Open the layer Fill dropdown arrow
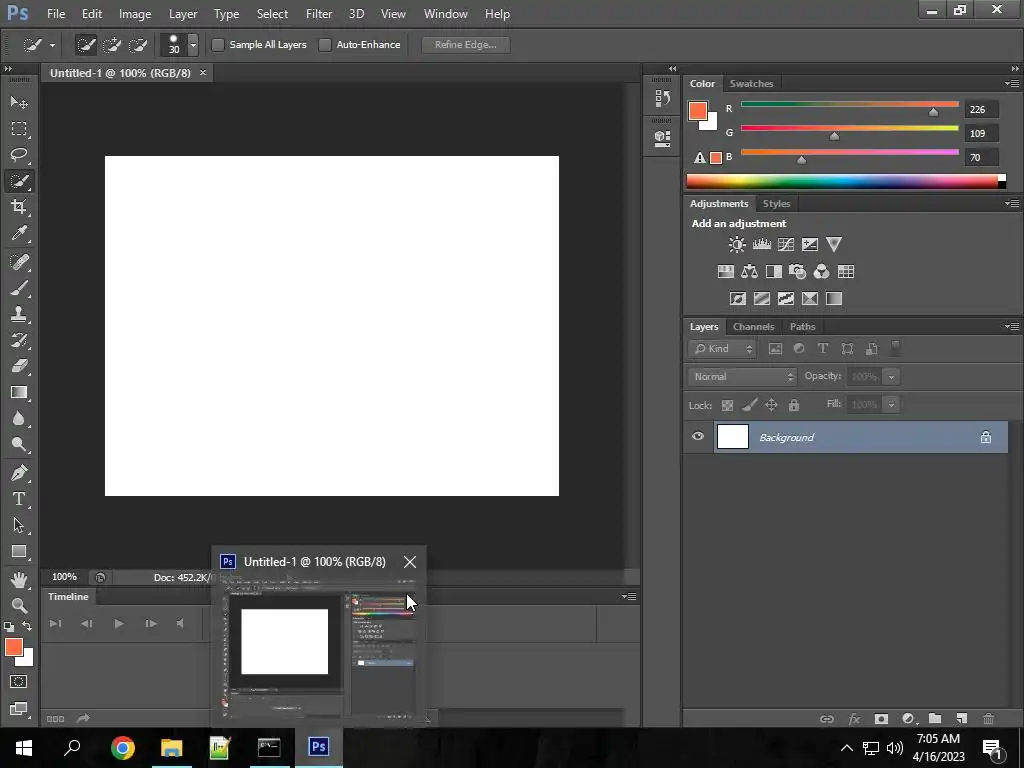The height and width of the screenshot is (768, 1024). [x=891, y=404]
